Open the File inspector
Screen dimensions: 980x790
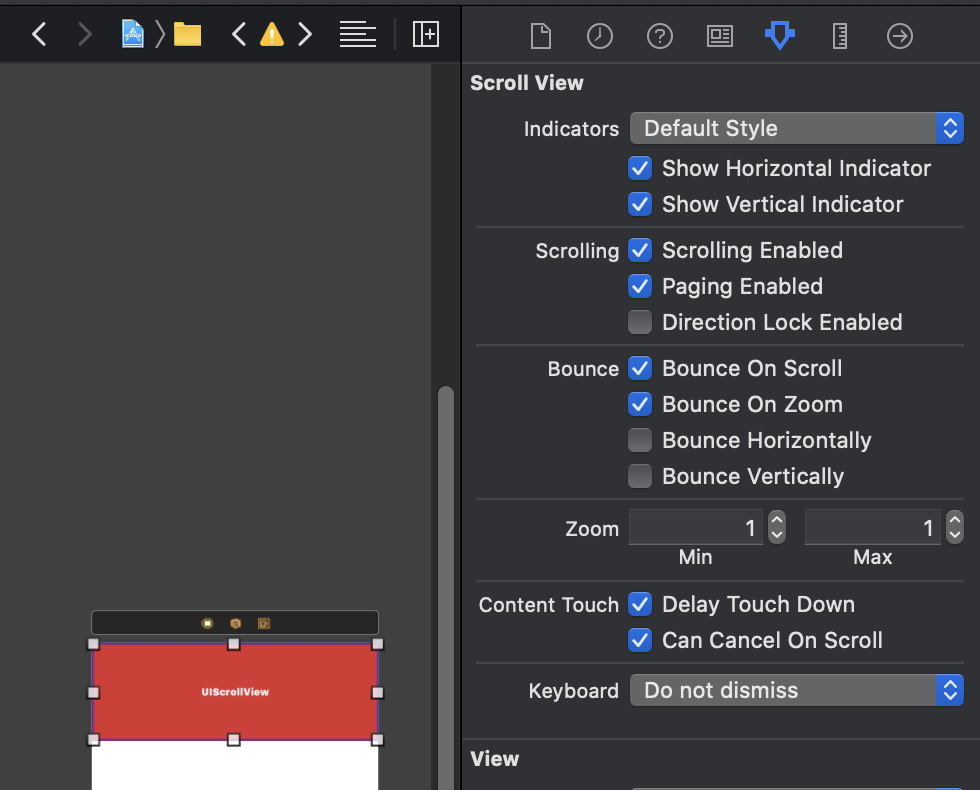point(540,36)
